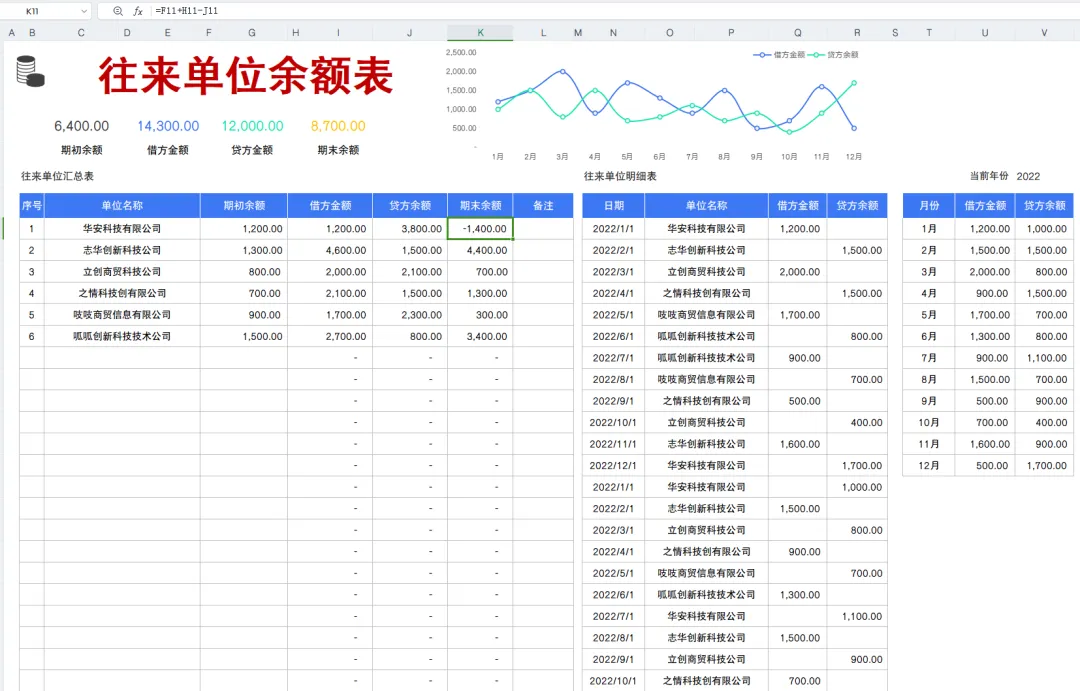Select cell 华安科技有限公司 in summary row 1
This screenshot has width=1080, height=691.
point(122,229)
